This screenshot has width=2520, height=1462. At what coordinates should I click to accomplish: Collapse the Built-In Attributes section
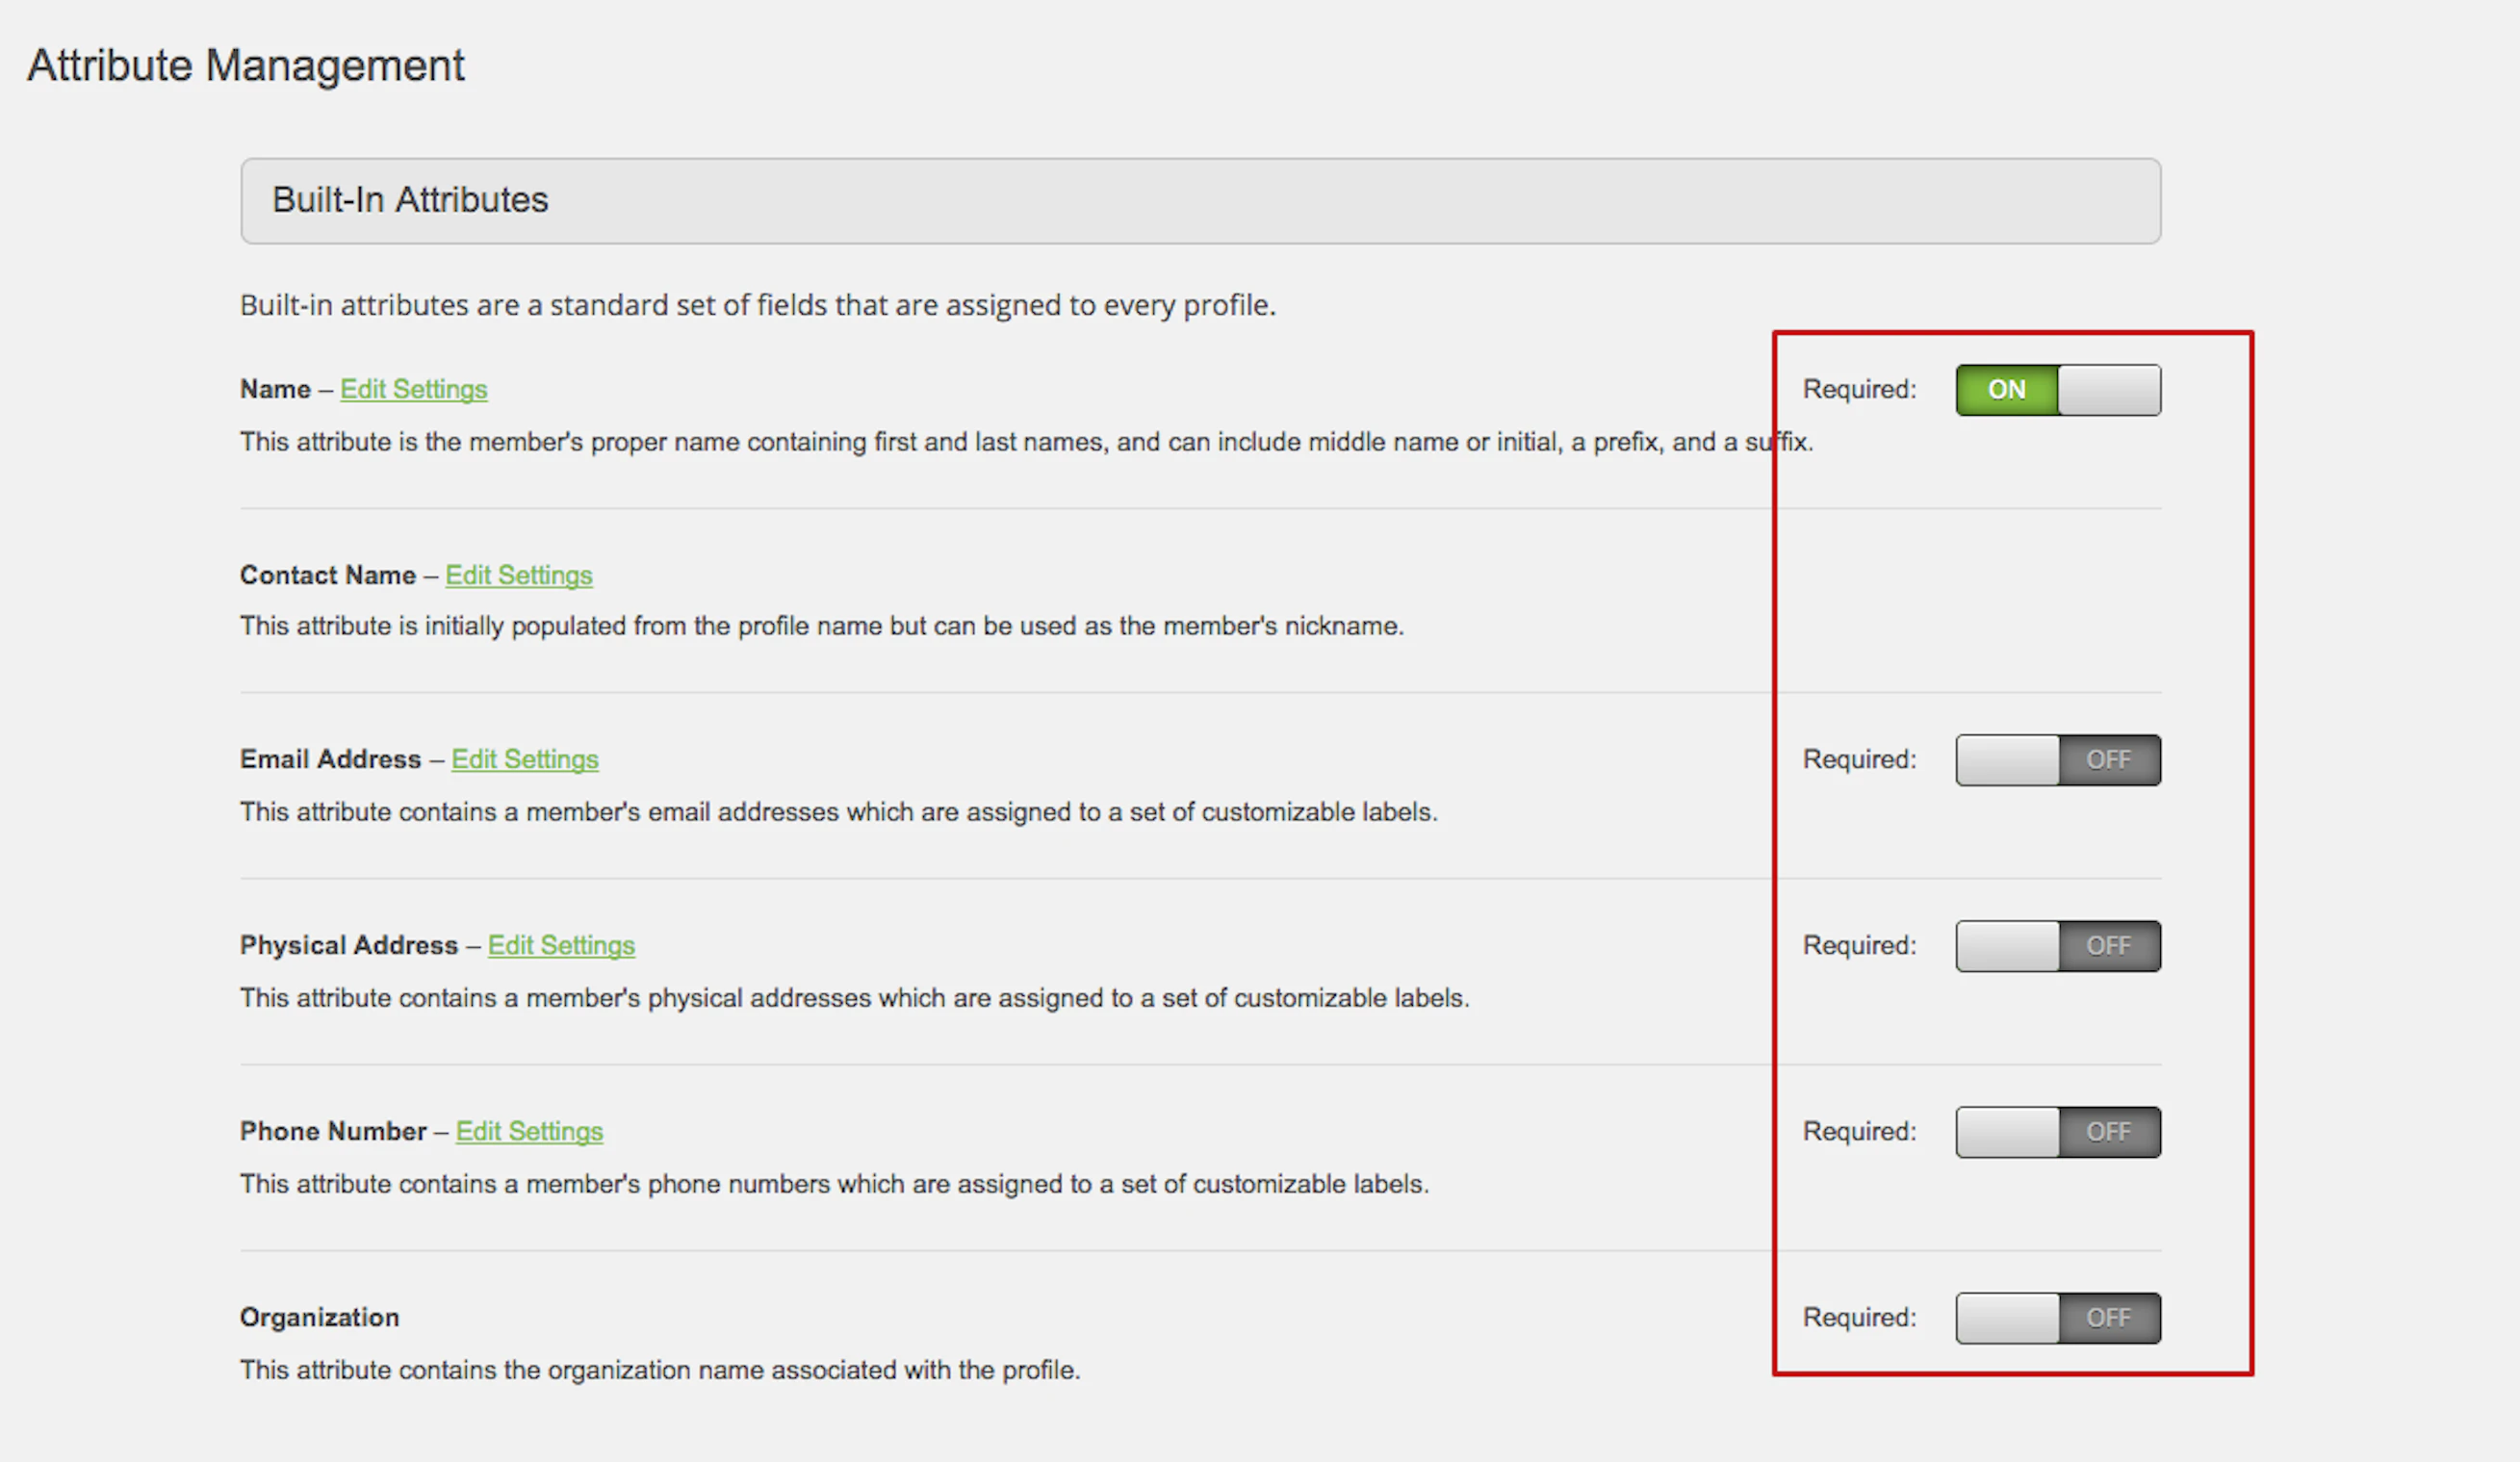(1199, 200)
